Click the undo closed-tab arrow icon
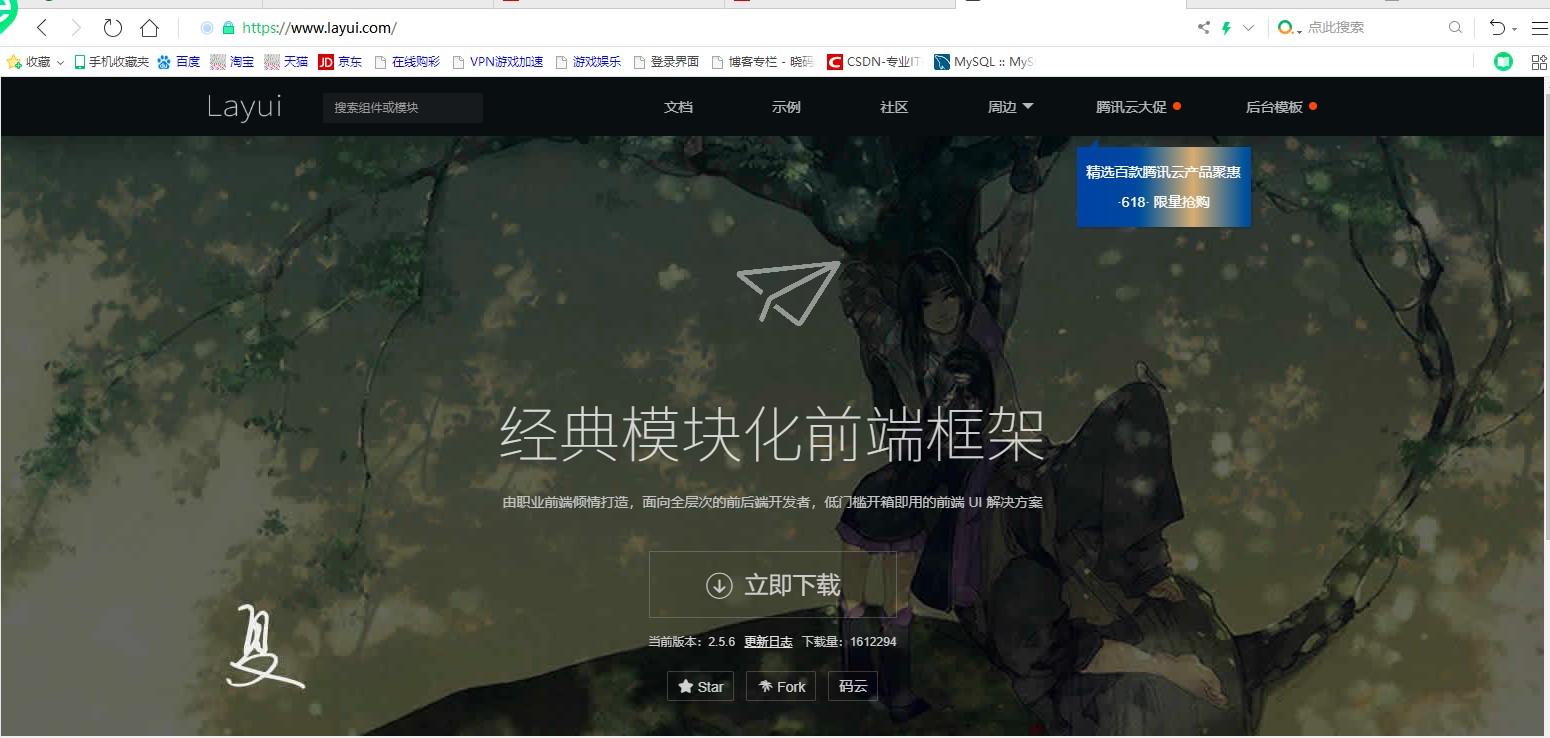This screenshot has width=1550, height=738. pyautogui.click(x=1497, y=28)
